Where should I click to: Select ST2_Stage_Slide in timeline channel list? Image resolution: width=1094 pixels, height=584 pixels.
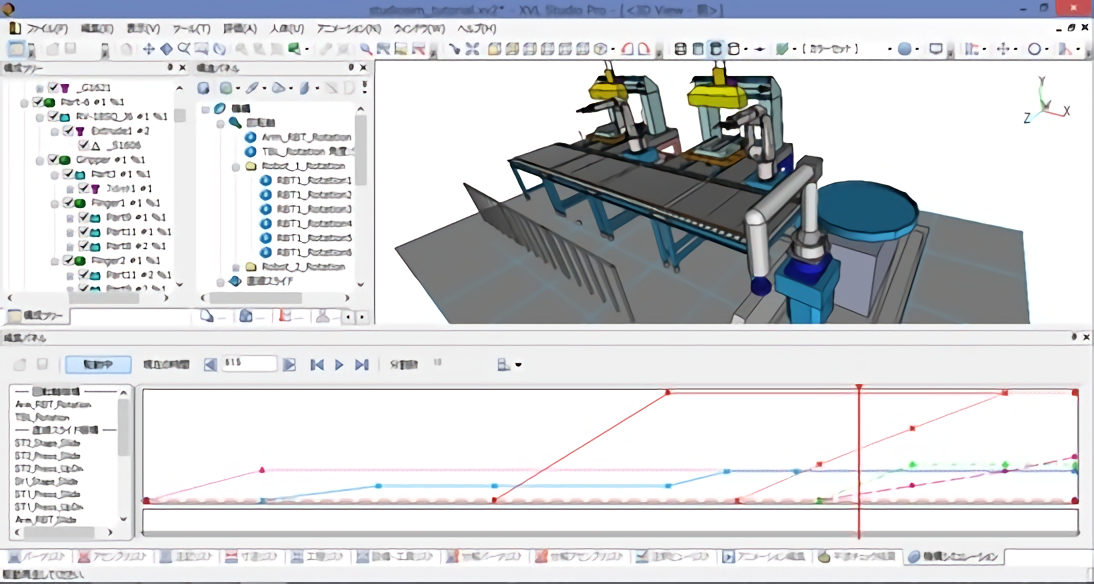click(x=47, y=442)
